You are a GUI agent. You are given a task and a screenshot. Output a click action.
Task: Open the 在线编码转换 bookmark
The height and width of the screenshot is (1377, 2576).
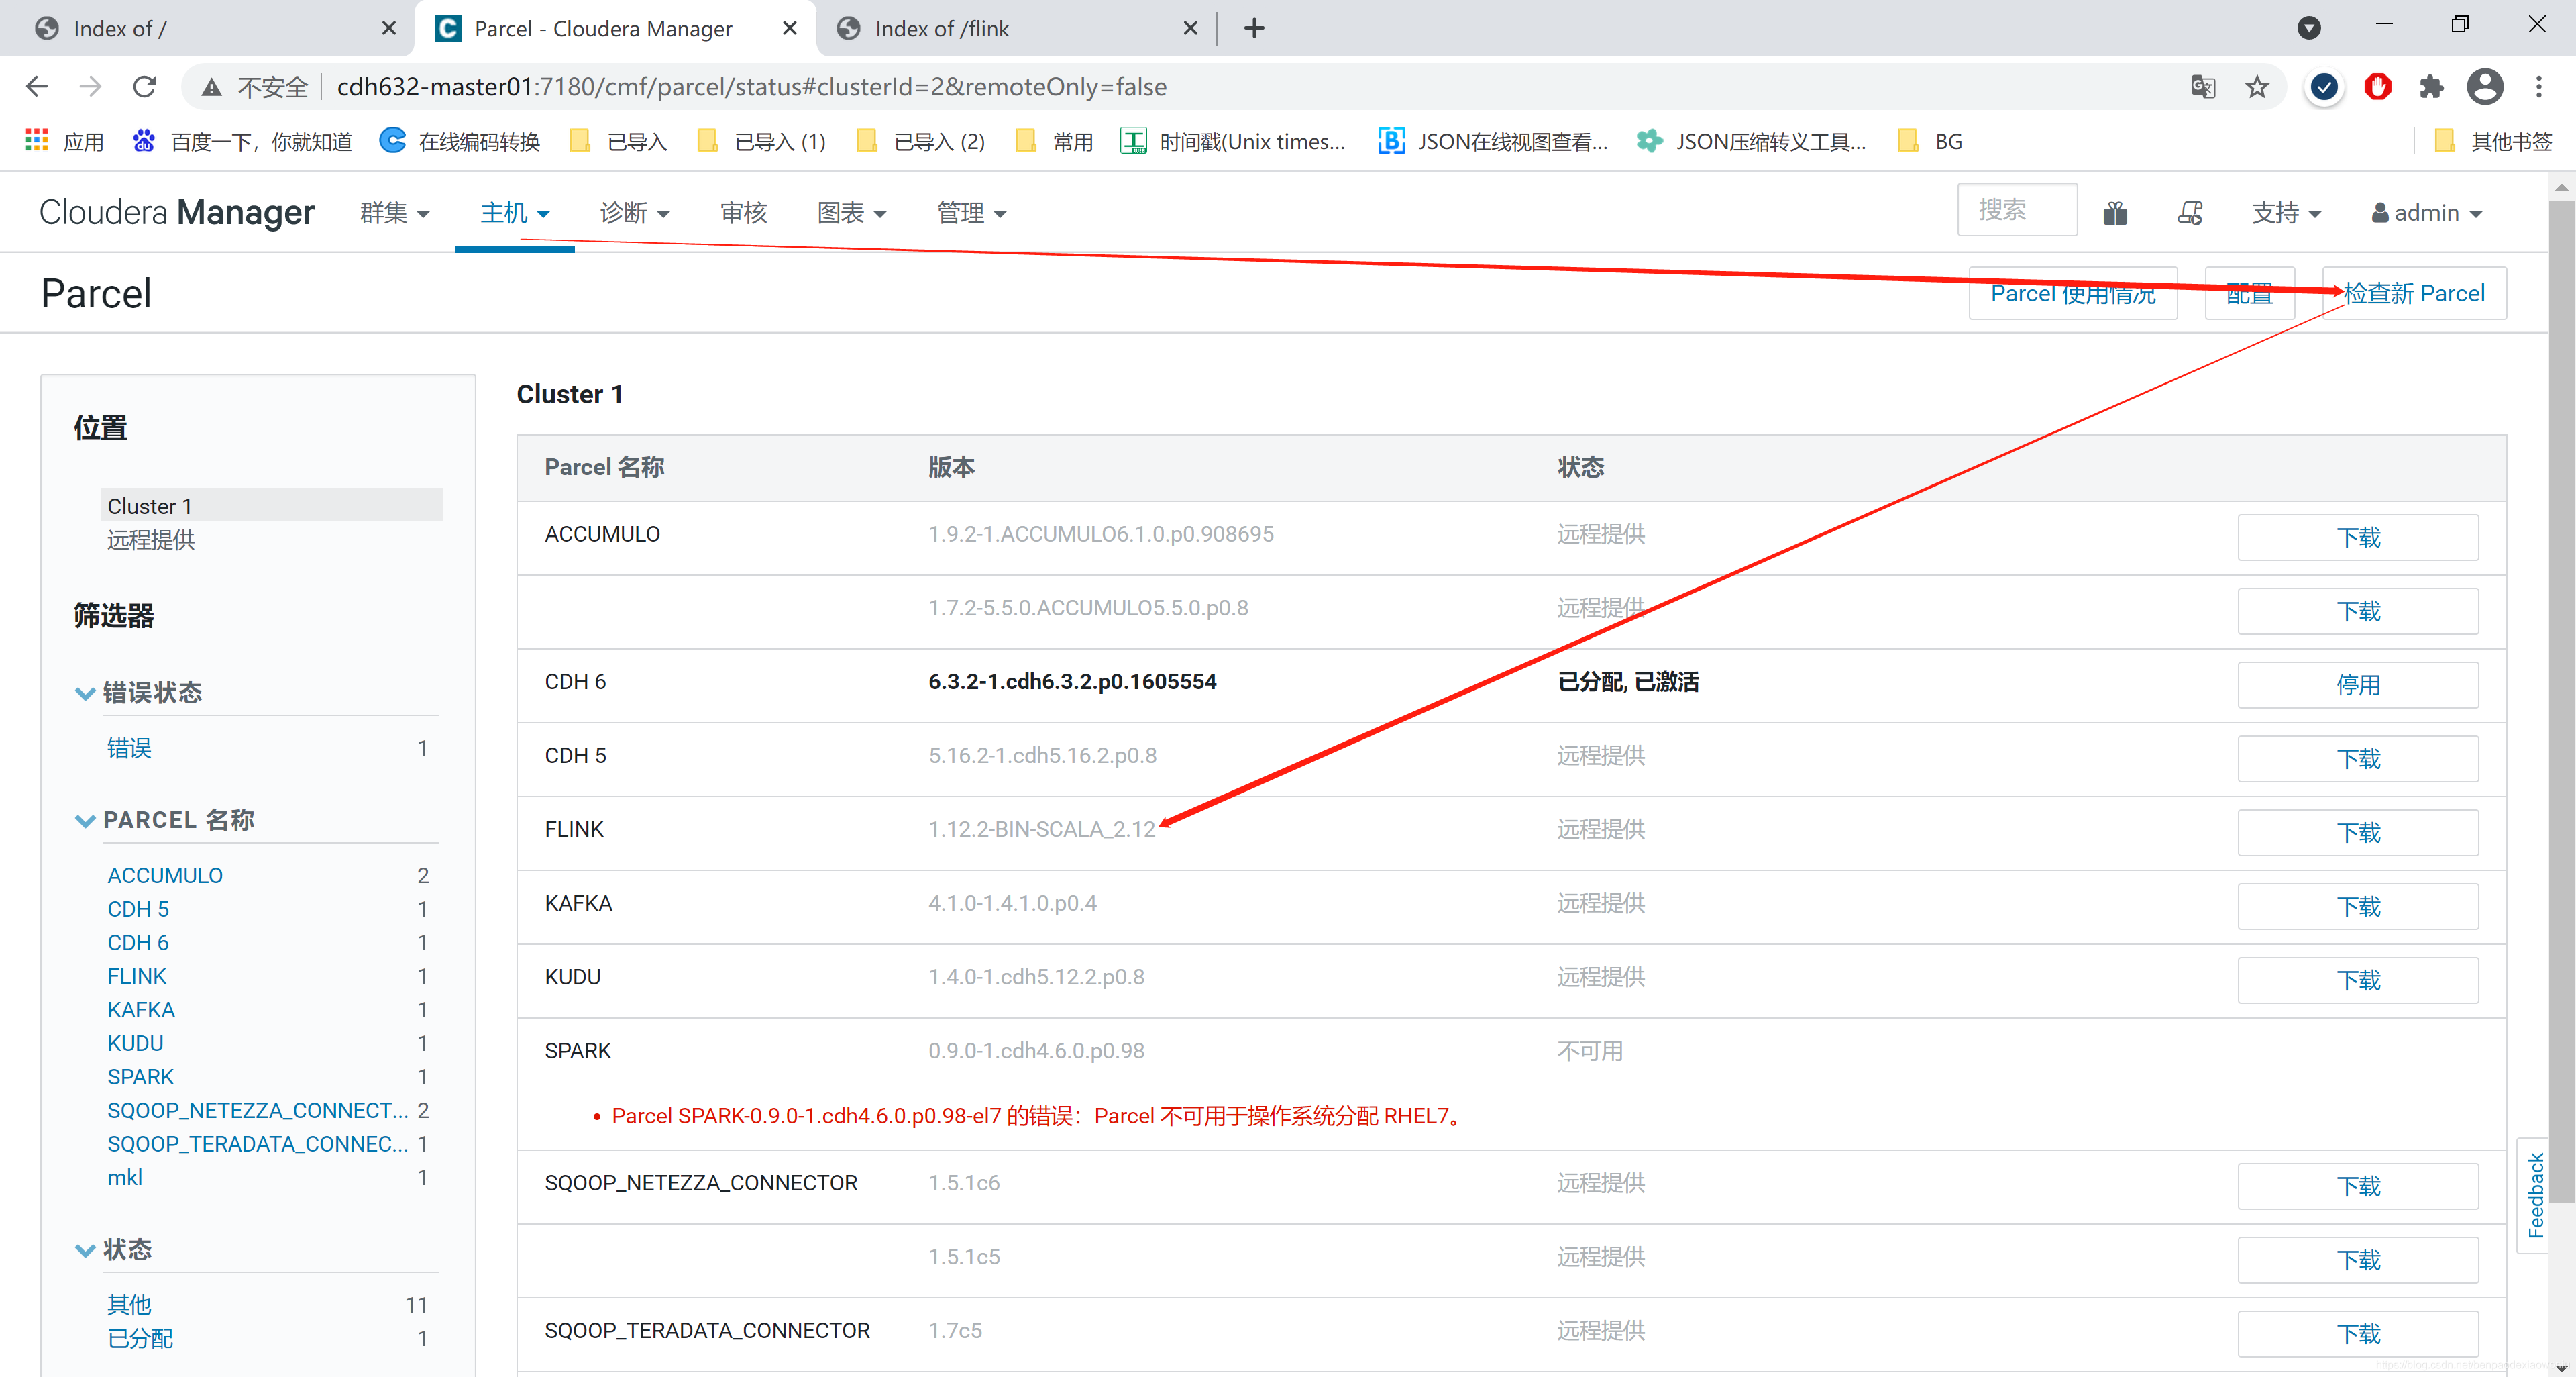460,141
